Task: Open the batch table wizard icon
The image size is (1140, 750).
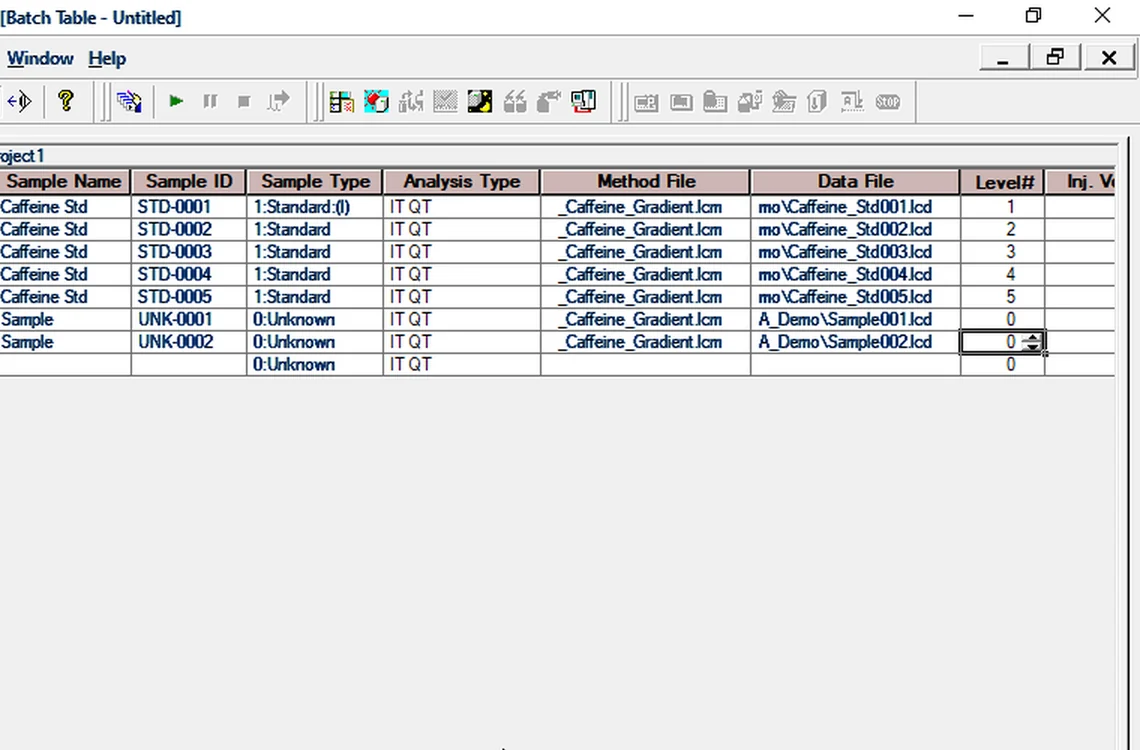Action: coord(129,101)
